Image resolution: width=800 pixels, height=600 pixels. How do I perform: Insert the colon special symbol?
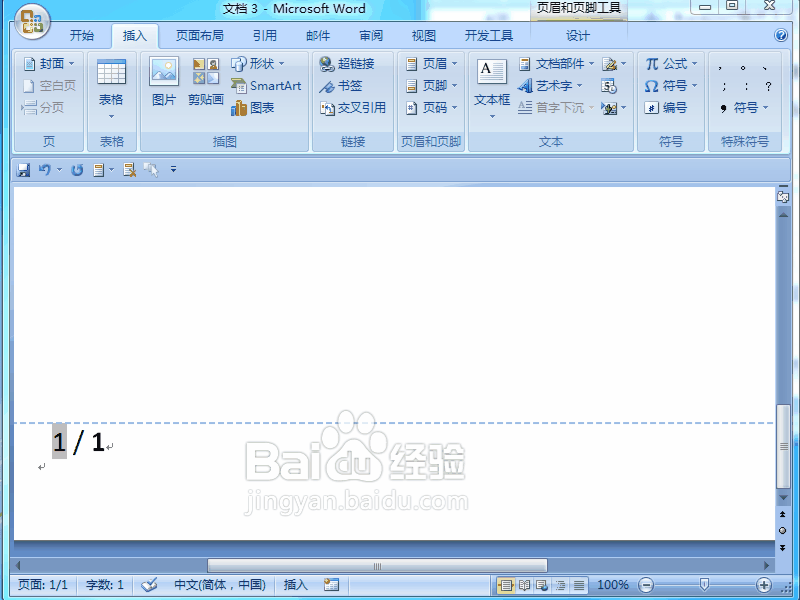point(746,86)
